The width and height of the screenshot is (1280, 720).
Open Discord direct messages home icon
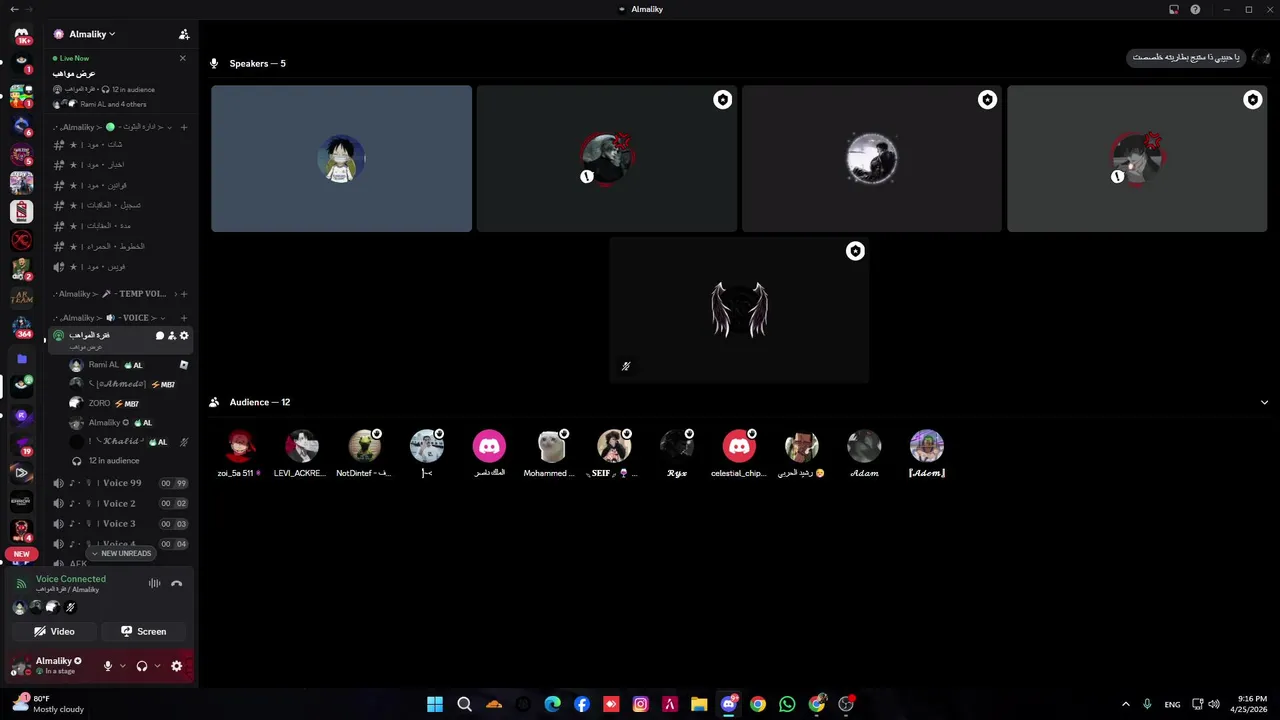[22, 35]
